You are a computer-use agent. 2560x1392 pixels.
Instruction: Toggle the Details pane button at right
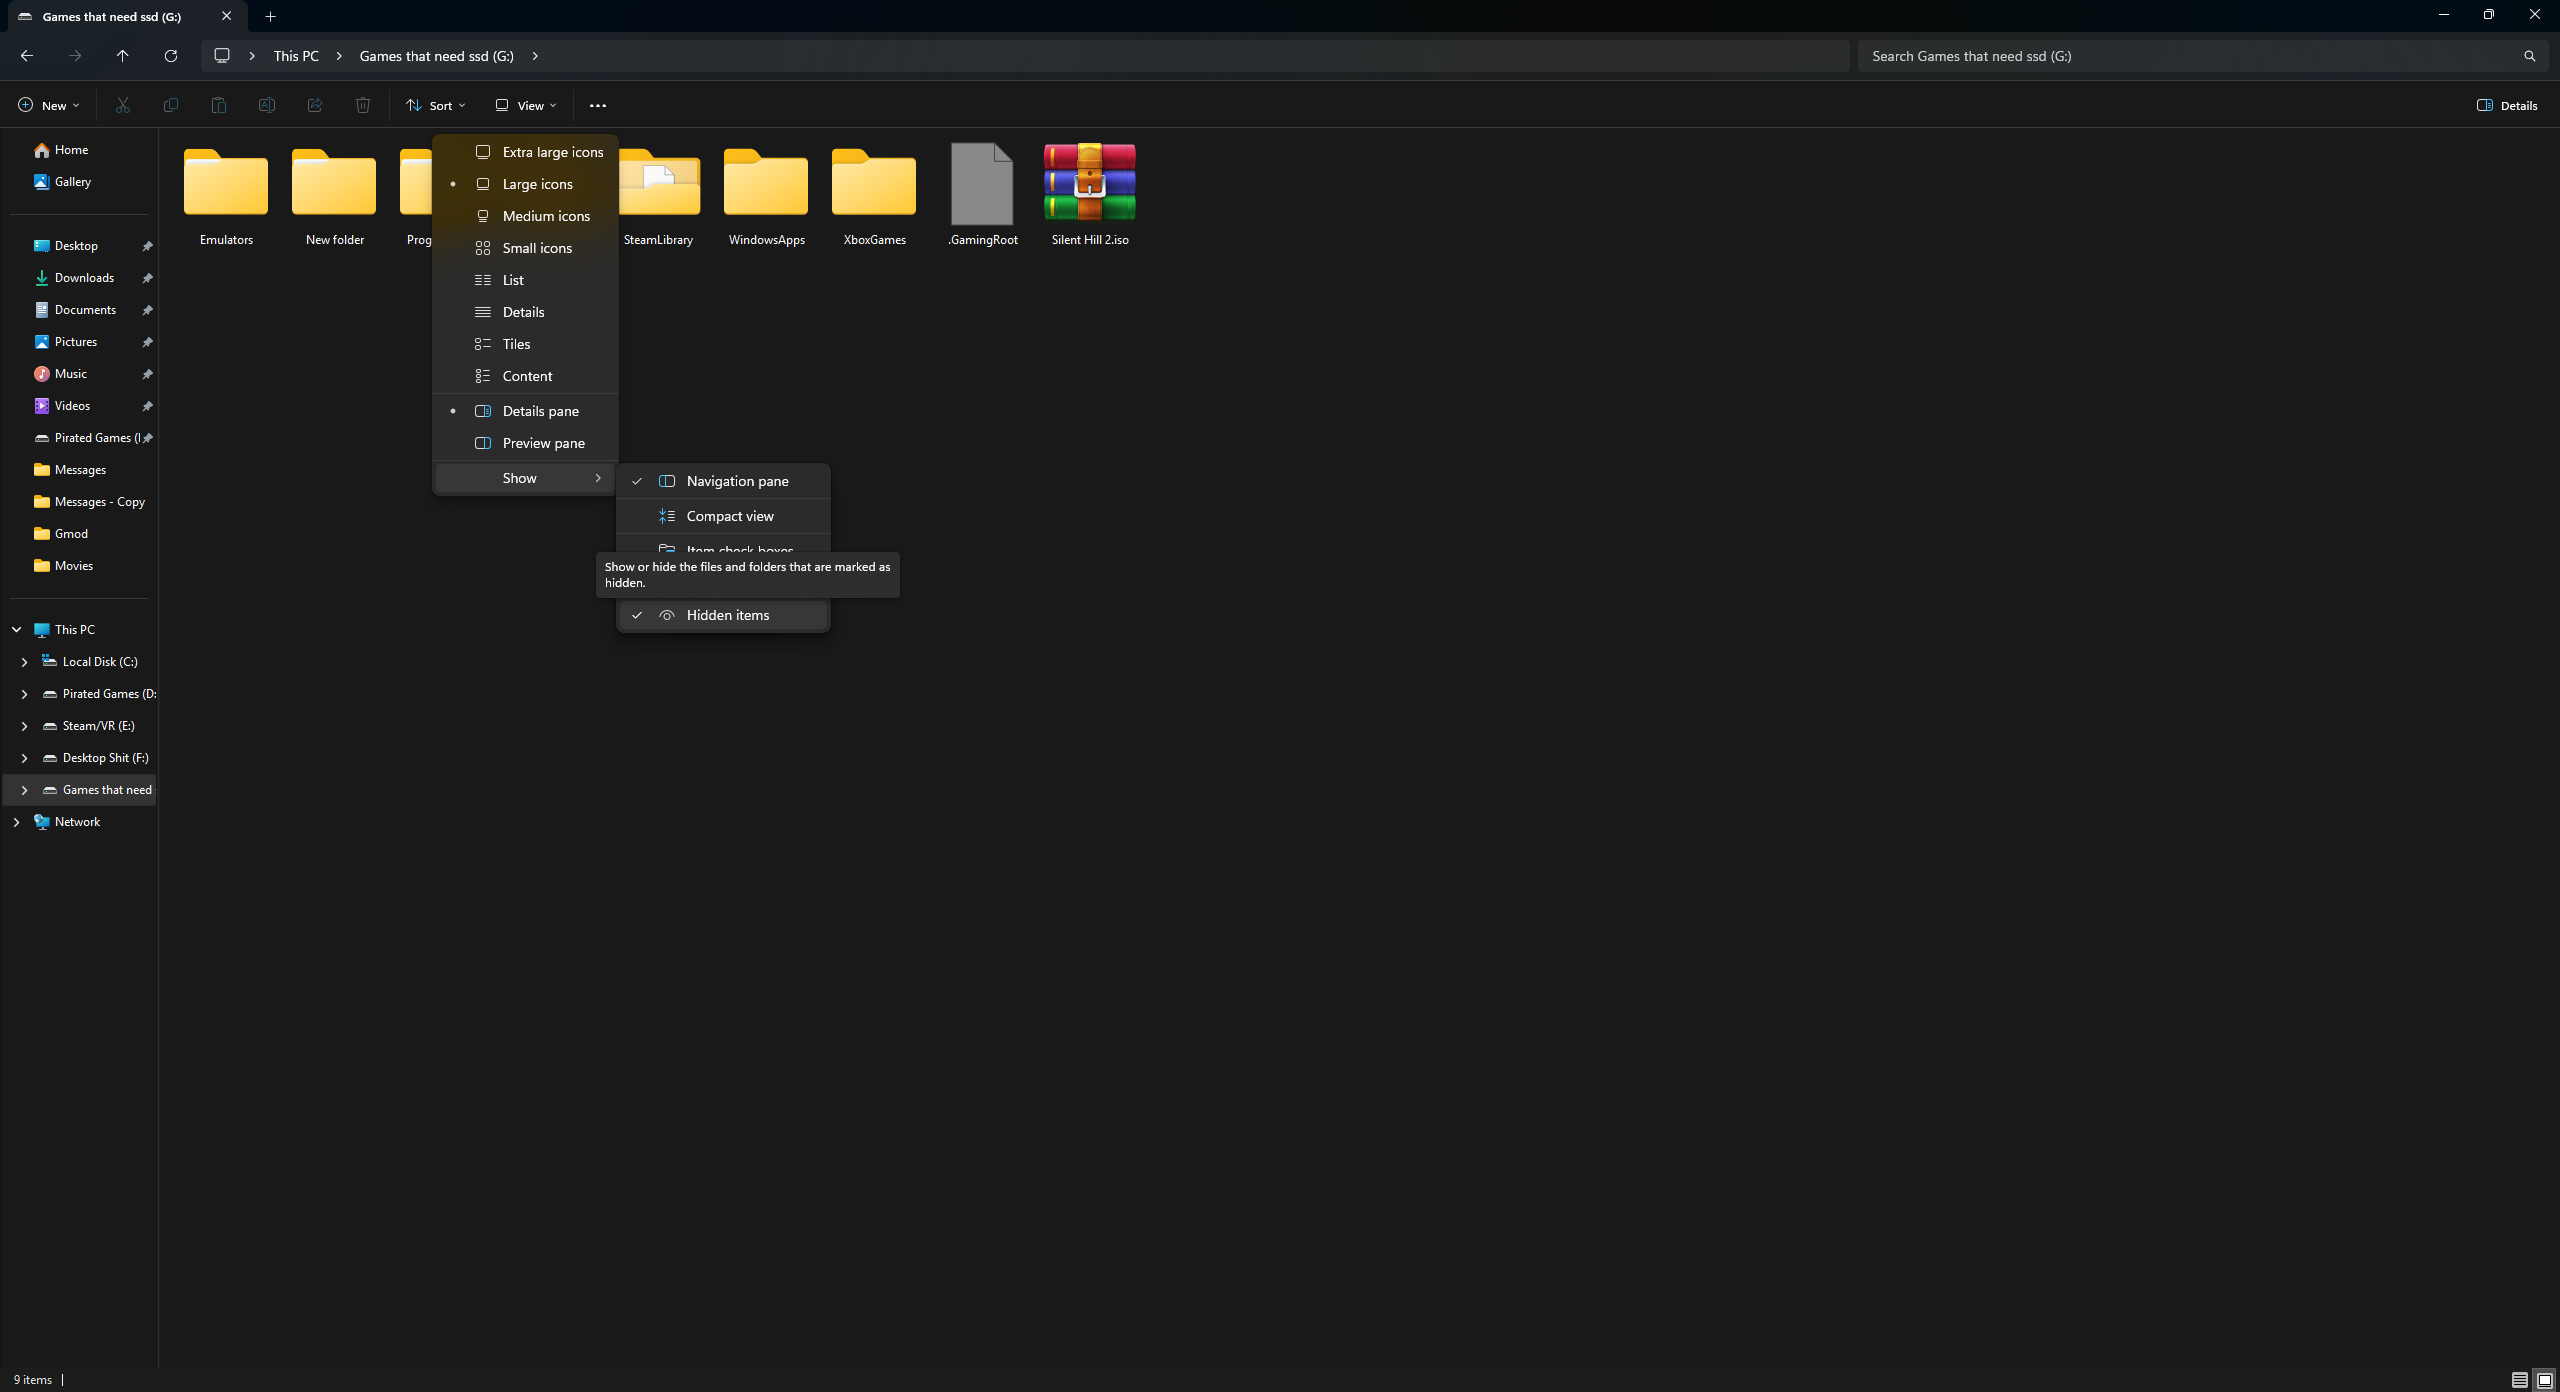pos(2507,105)
